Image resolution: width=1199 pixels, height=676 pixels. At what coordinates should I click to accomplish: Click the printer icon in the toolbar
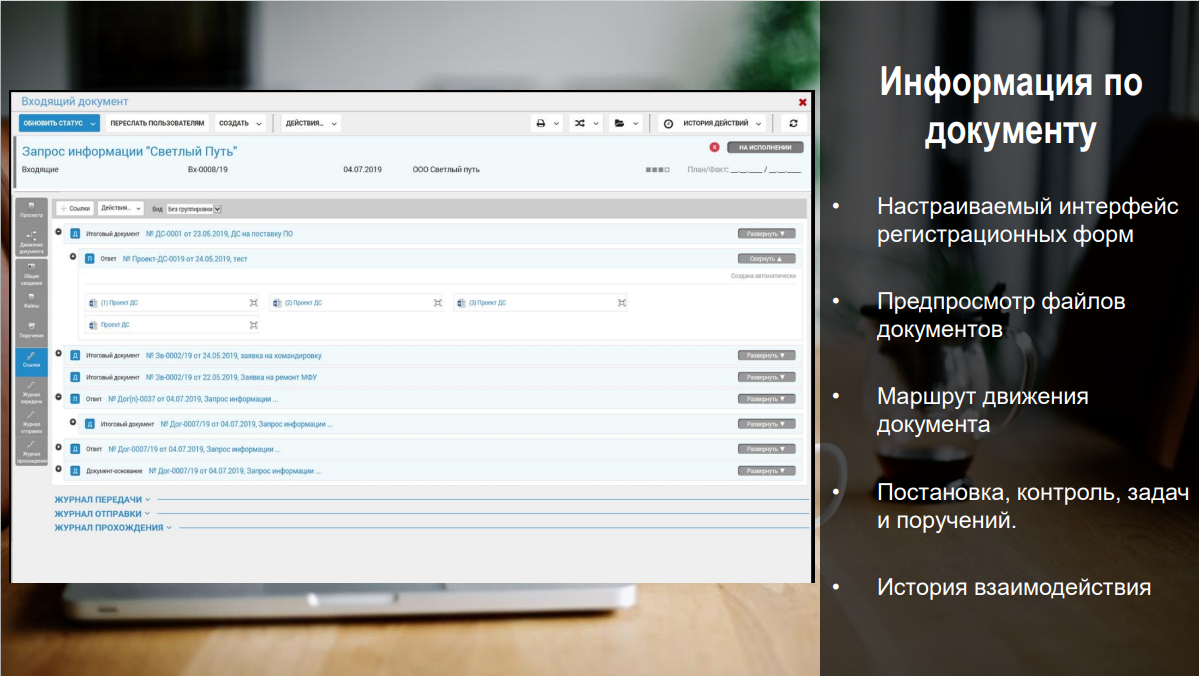tap(541, 123)
